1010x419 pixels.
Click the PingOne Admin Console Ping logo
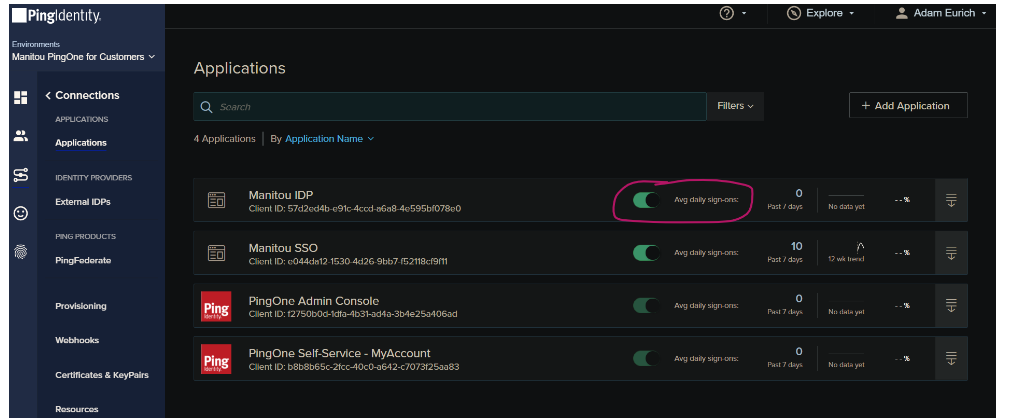pos(216,306)
